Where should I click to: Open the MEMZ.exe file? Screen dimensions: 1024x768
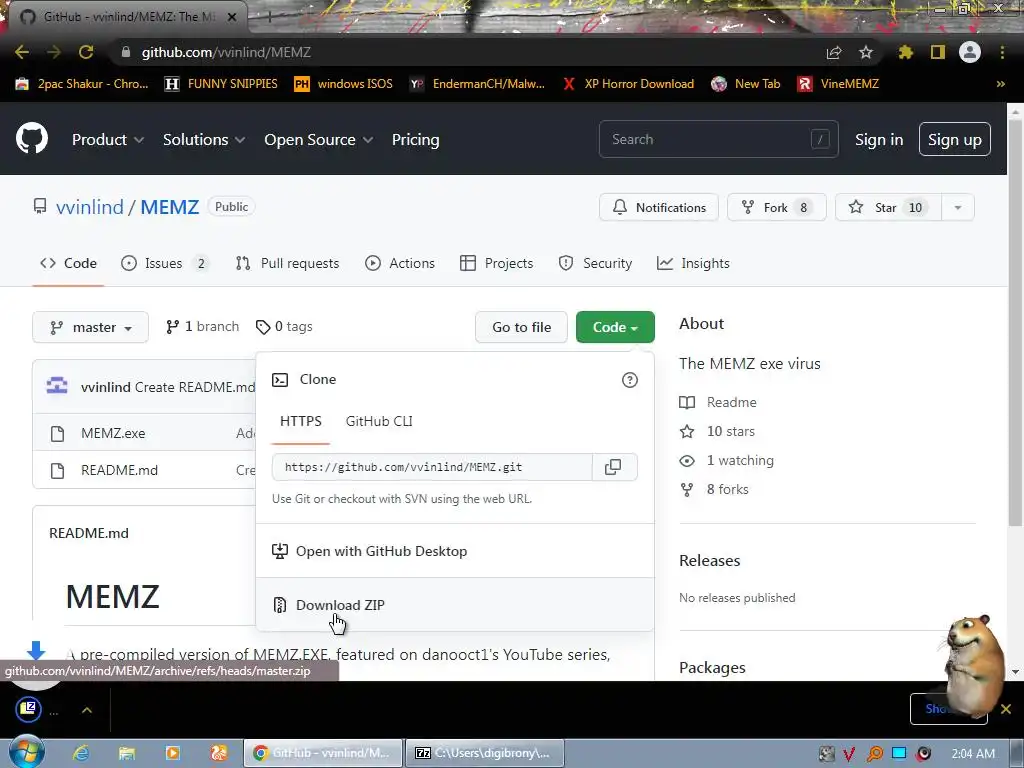(113, 433)
